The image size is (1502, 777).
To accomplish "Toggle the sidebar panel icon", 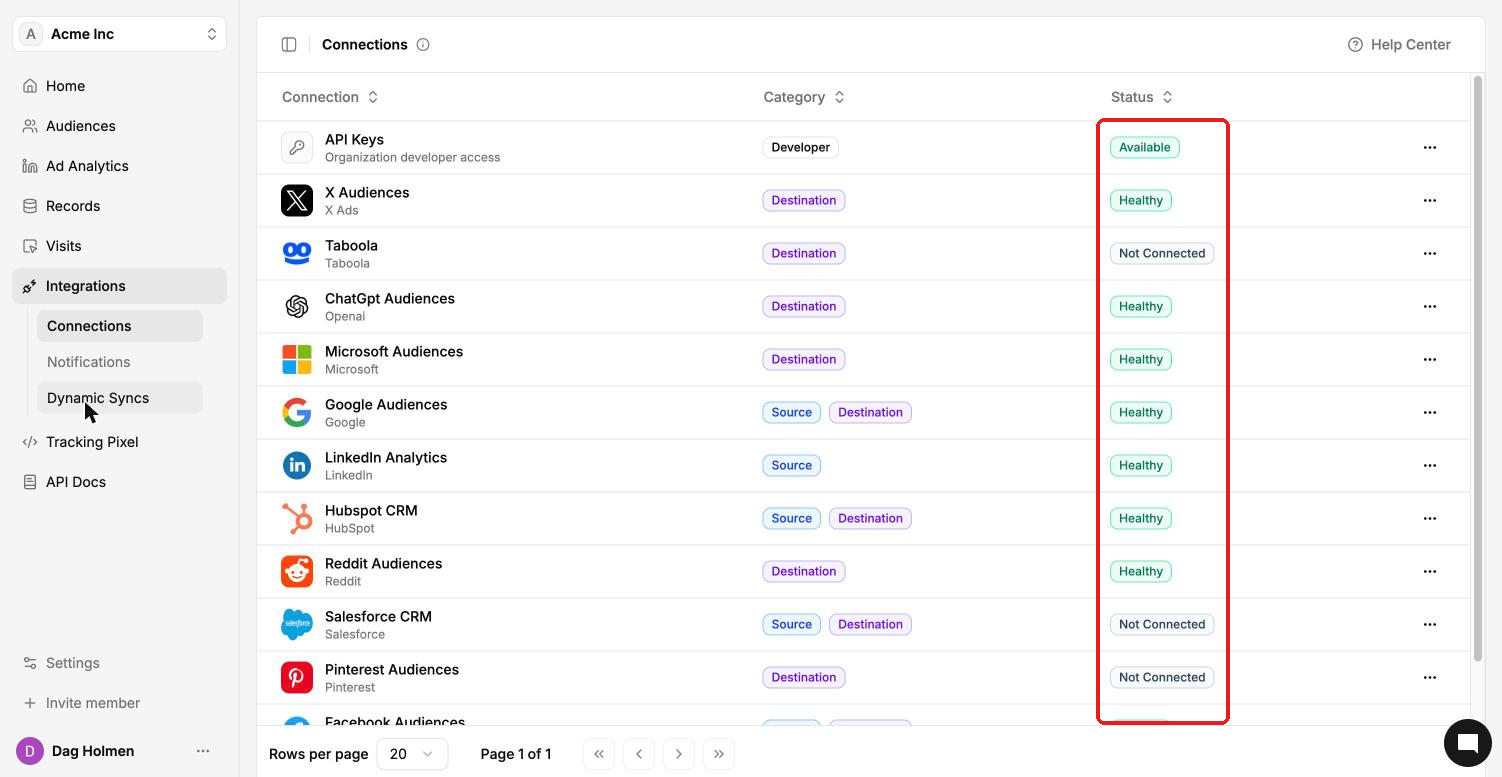I will (289, 44).
